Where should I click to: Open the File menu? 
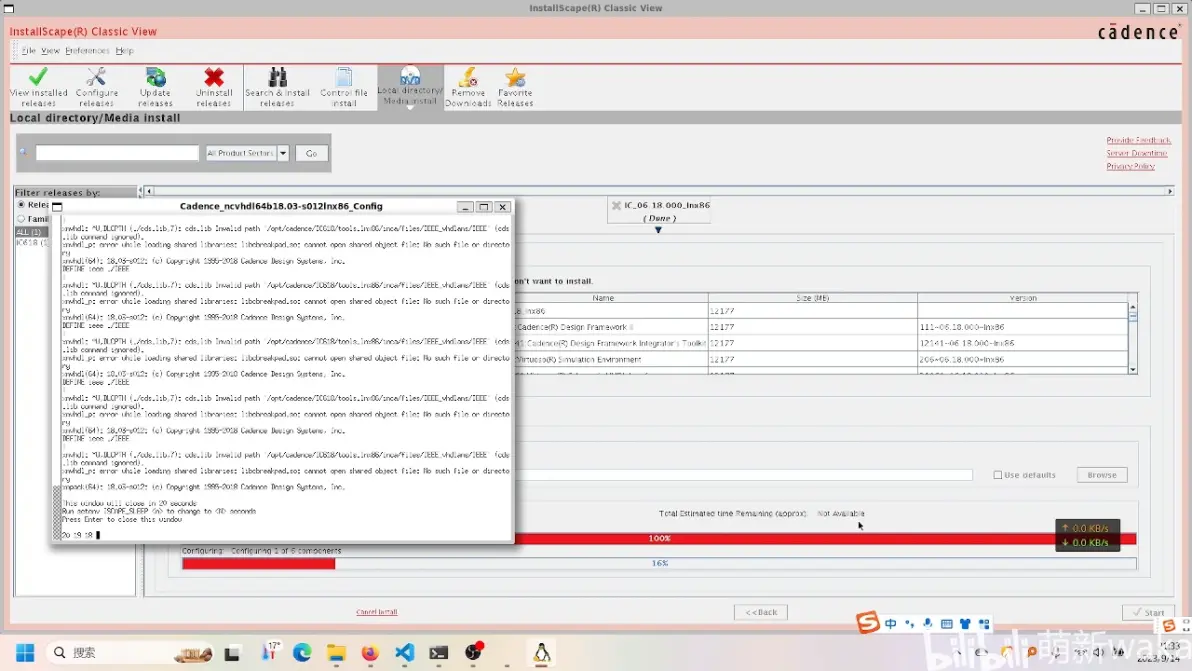click(28, 51)
